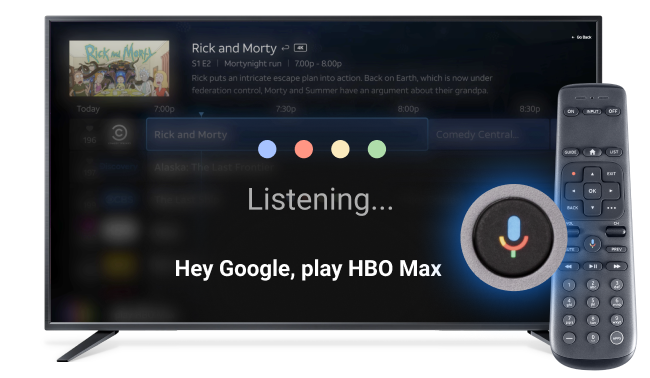Tap the dash button on the remote keypad

[x=569, y=338]
